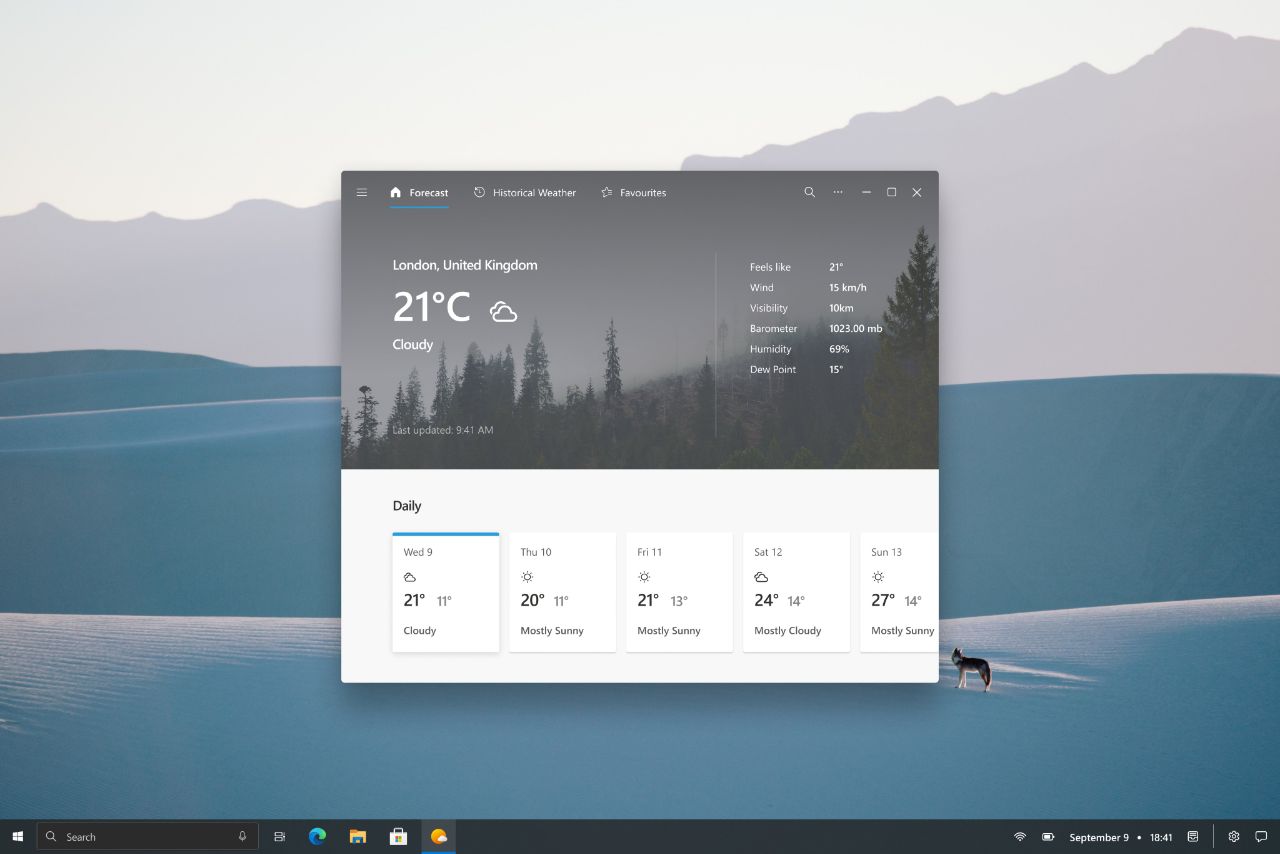The height and width of the screenshot is (854, 1280).
Task: Minimize the Weather window
Action: [866, 193]
